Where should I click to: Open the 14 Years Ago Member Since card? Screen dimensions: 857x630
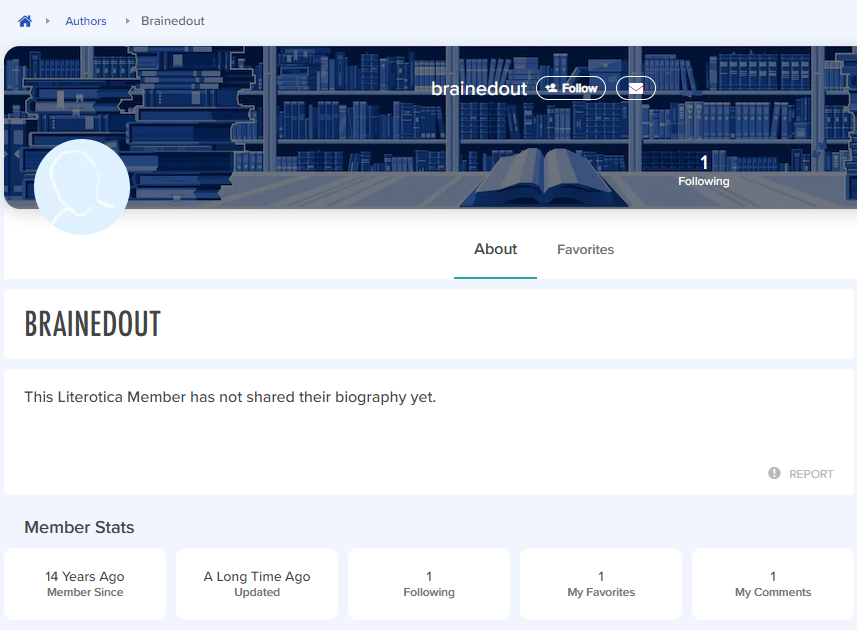pos(85,584)
